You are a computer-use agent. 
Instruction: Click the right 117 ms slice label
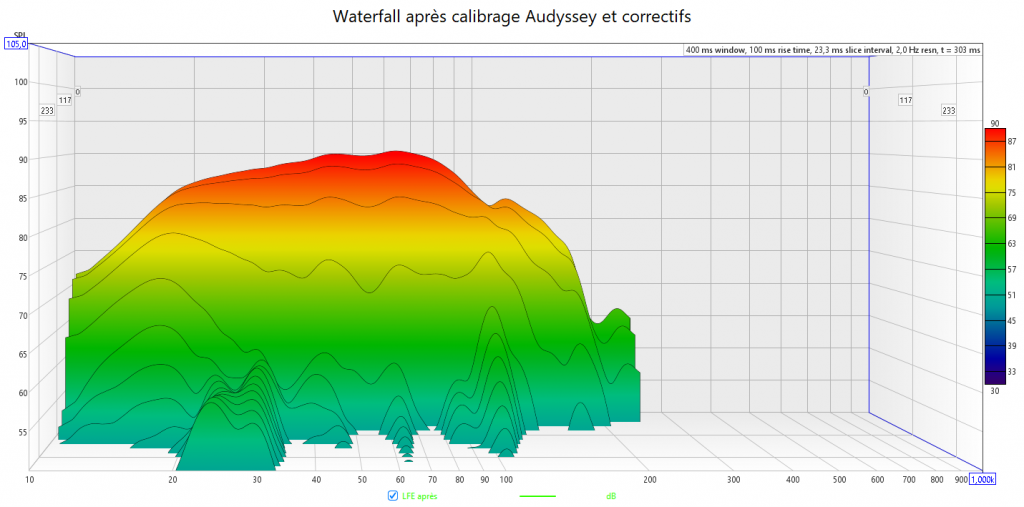905,100
